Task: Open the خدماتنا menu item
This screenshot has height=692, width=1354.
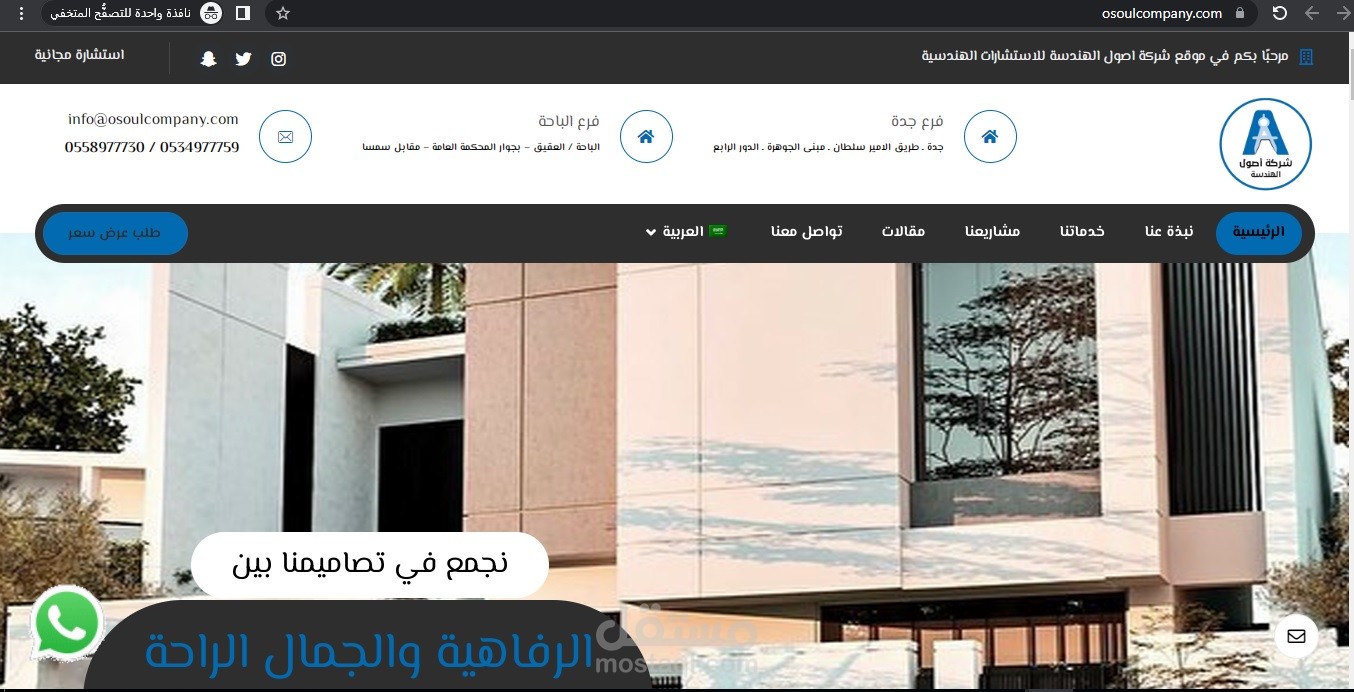Action: tap(1081, 231)
